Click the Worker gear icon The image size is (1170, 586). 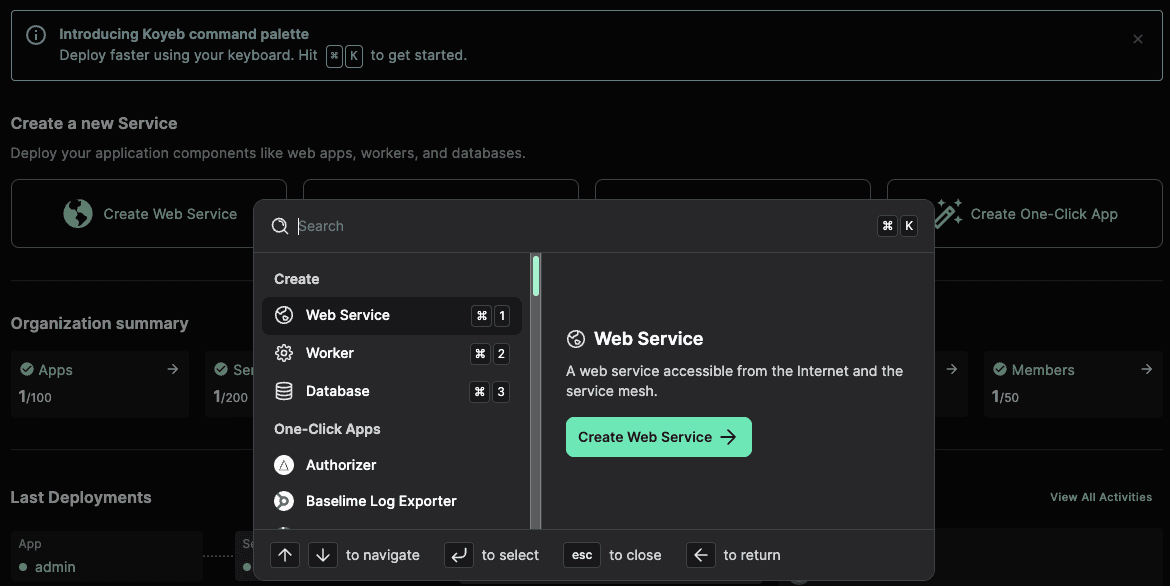284,354
